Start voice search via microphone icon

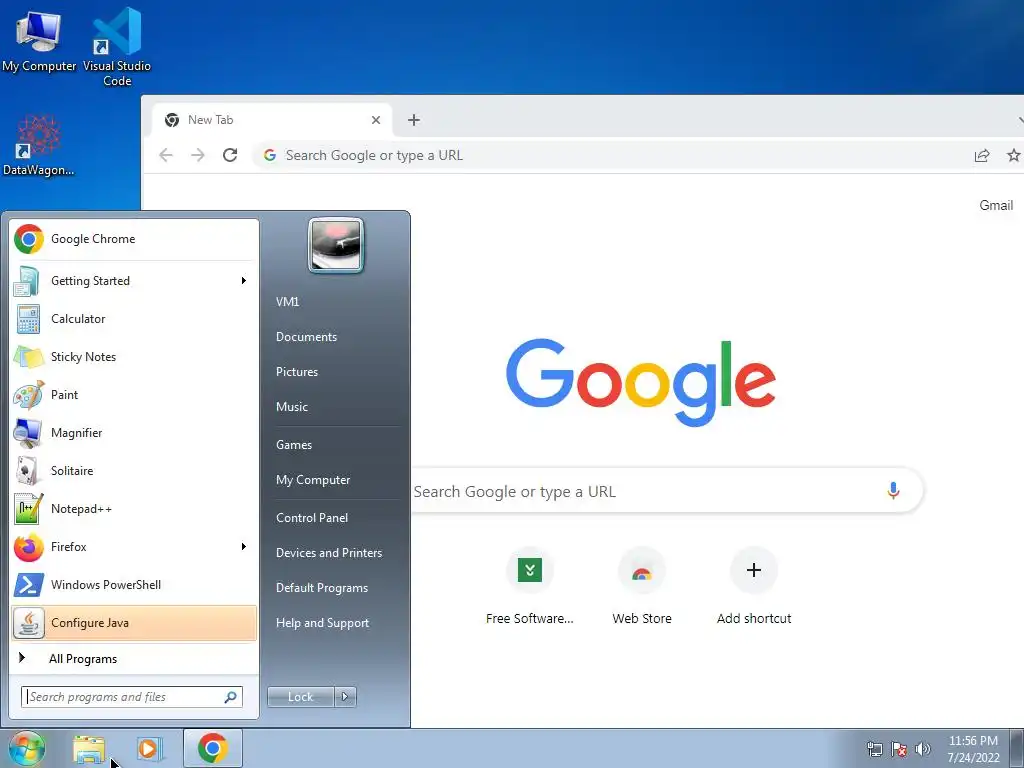click(x=893, y=491)
